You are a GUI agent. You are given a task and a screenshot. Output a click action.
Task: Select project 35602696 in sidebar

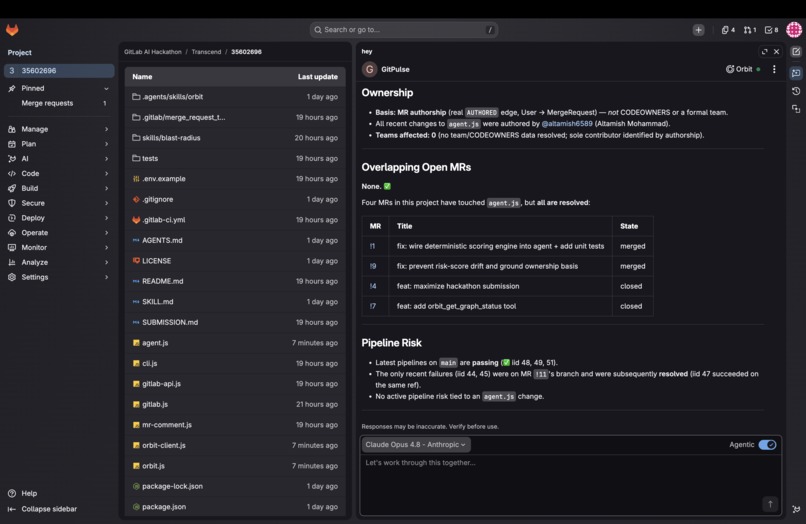[59, 70]
